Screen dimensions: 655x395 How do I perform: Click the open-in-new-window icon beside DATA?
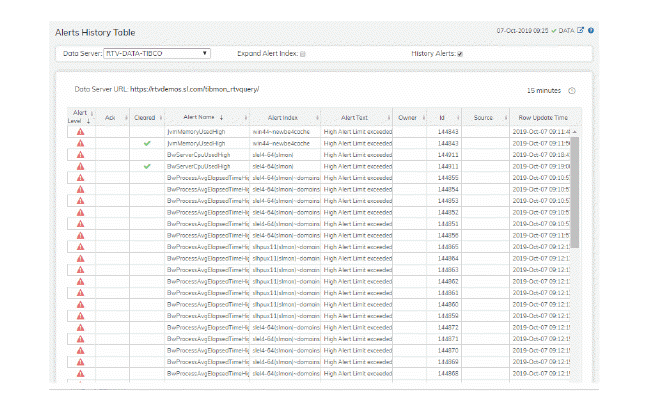click(580, 30)
